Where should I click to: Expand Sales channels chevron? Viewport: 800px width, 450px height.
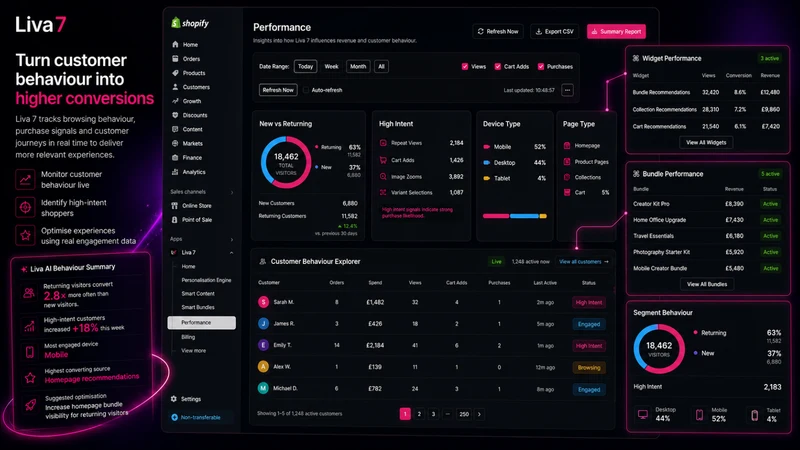click(232, 192)
